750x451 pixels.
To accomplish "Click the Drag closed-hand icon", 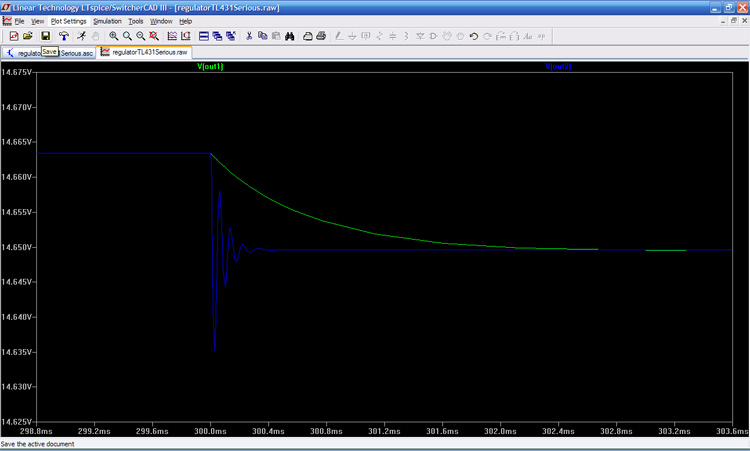I will (x=460, y=36).
